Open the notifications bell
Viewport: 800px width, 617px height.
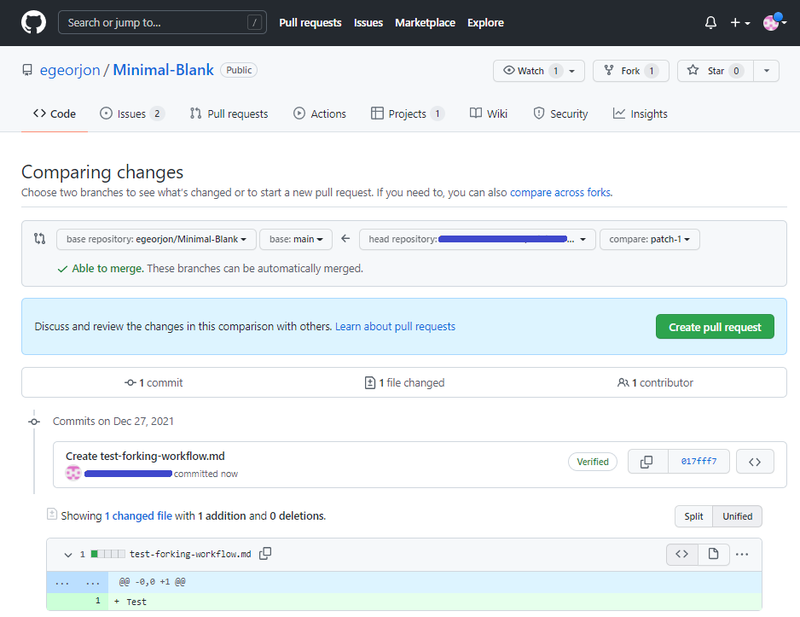710,22
